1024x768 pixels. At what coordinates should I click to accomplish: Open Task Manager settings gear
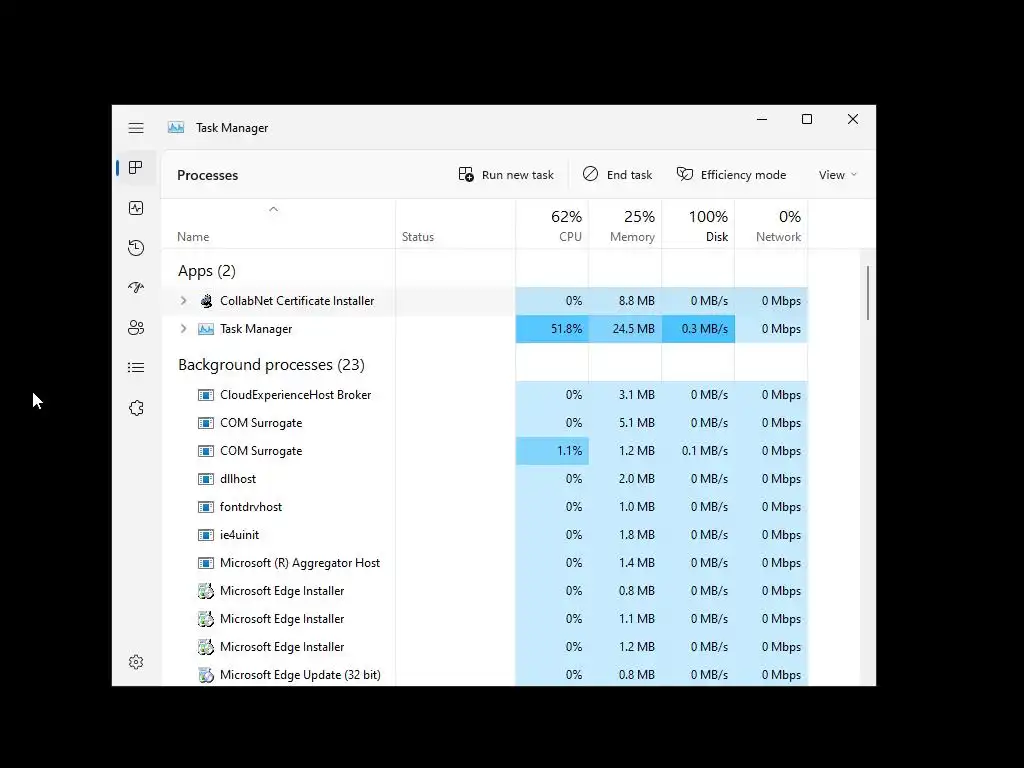pyautogui.click(x=136, y=662)
